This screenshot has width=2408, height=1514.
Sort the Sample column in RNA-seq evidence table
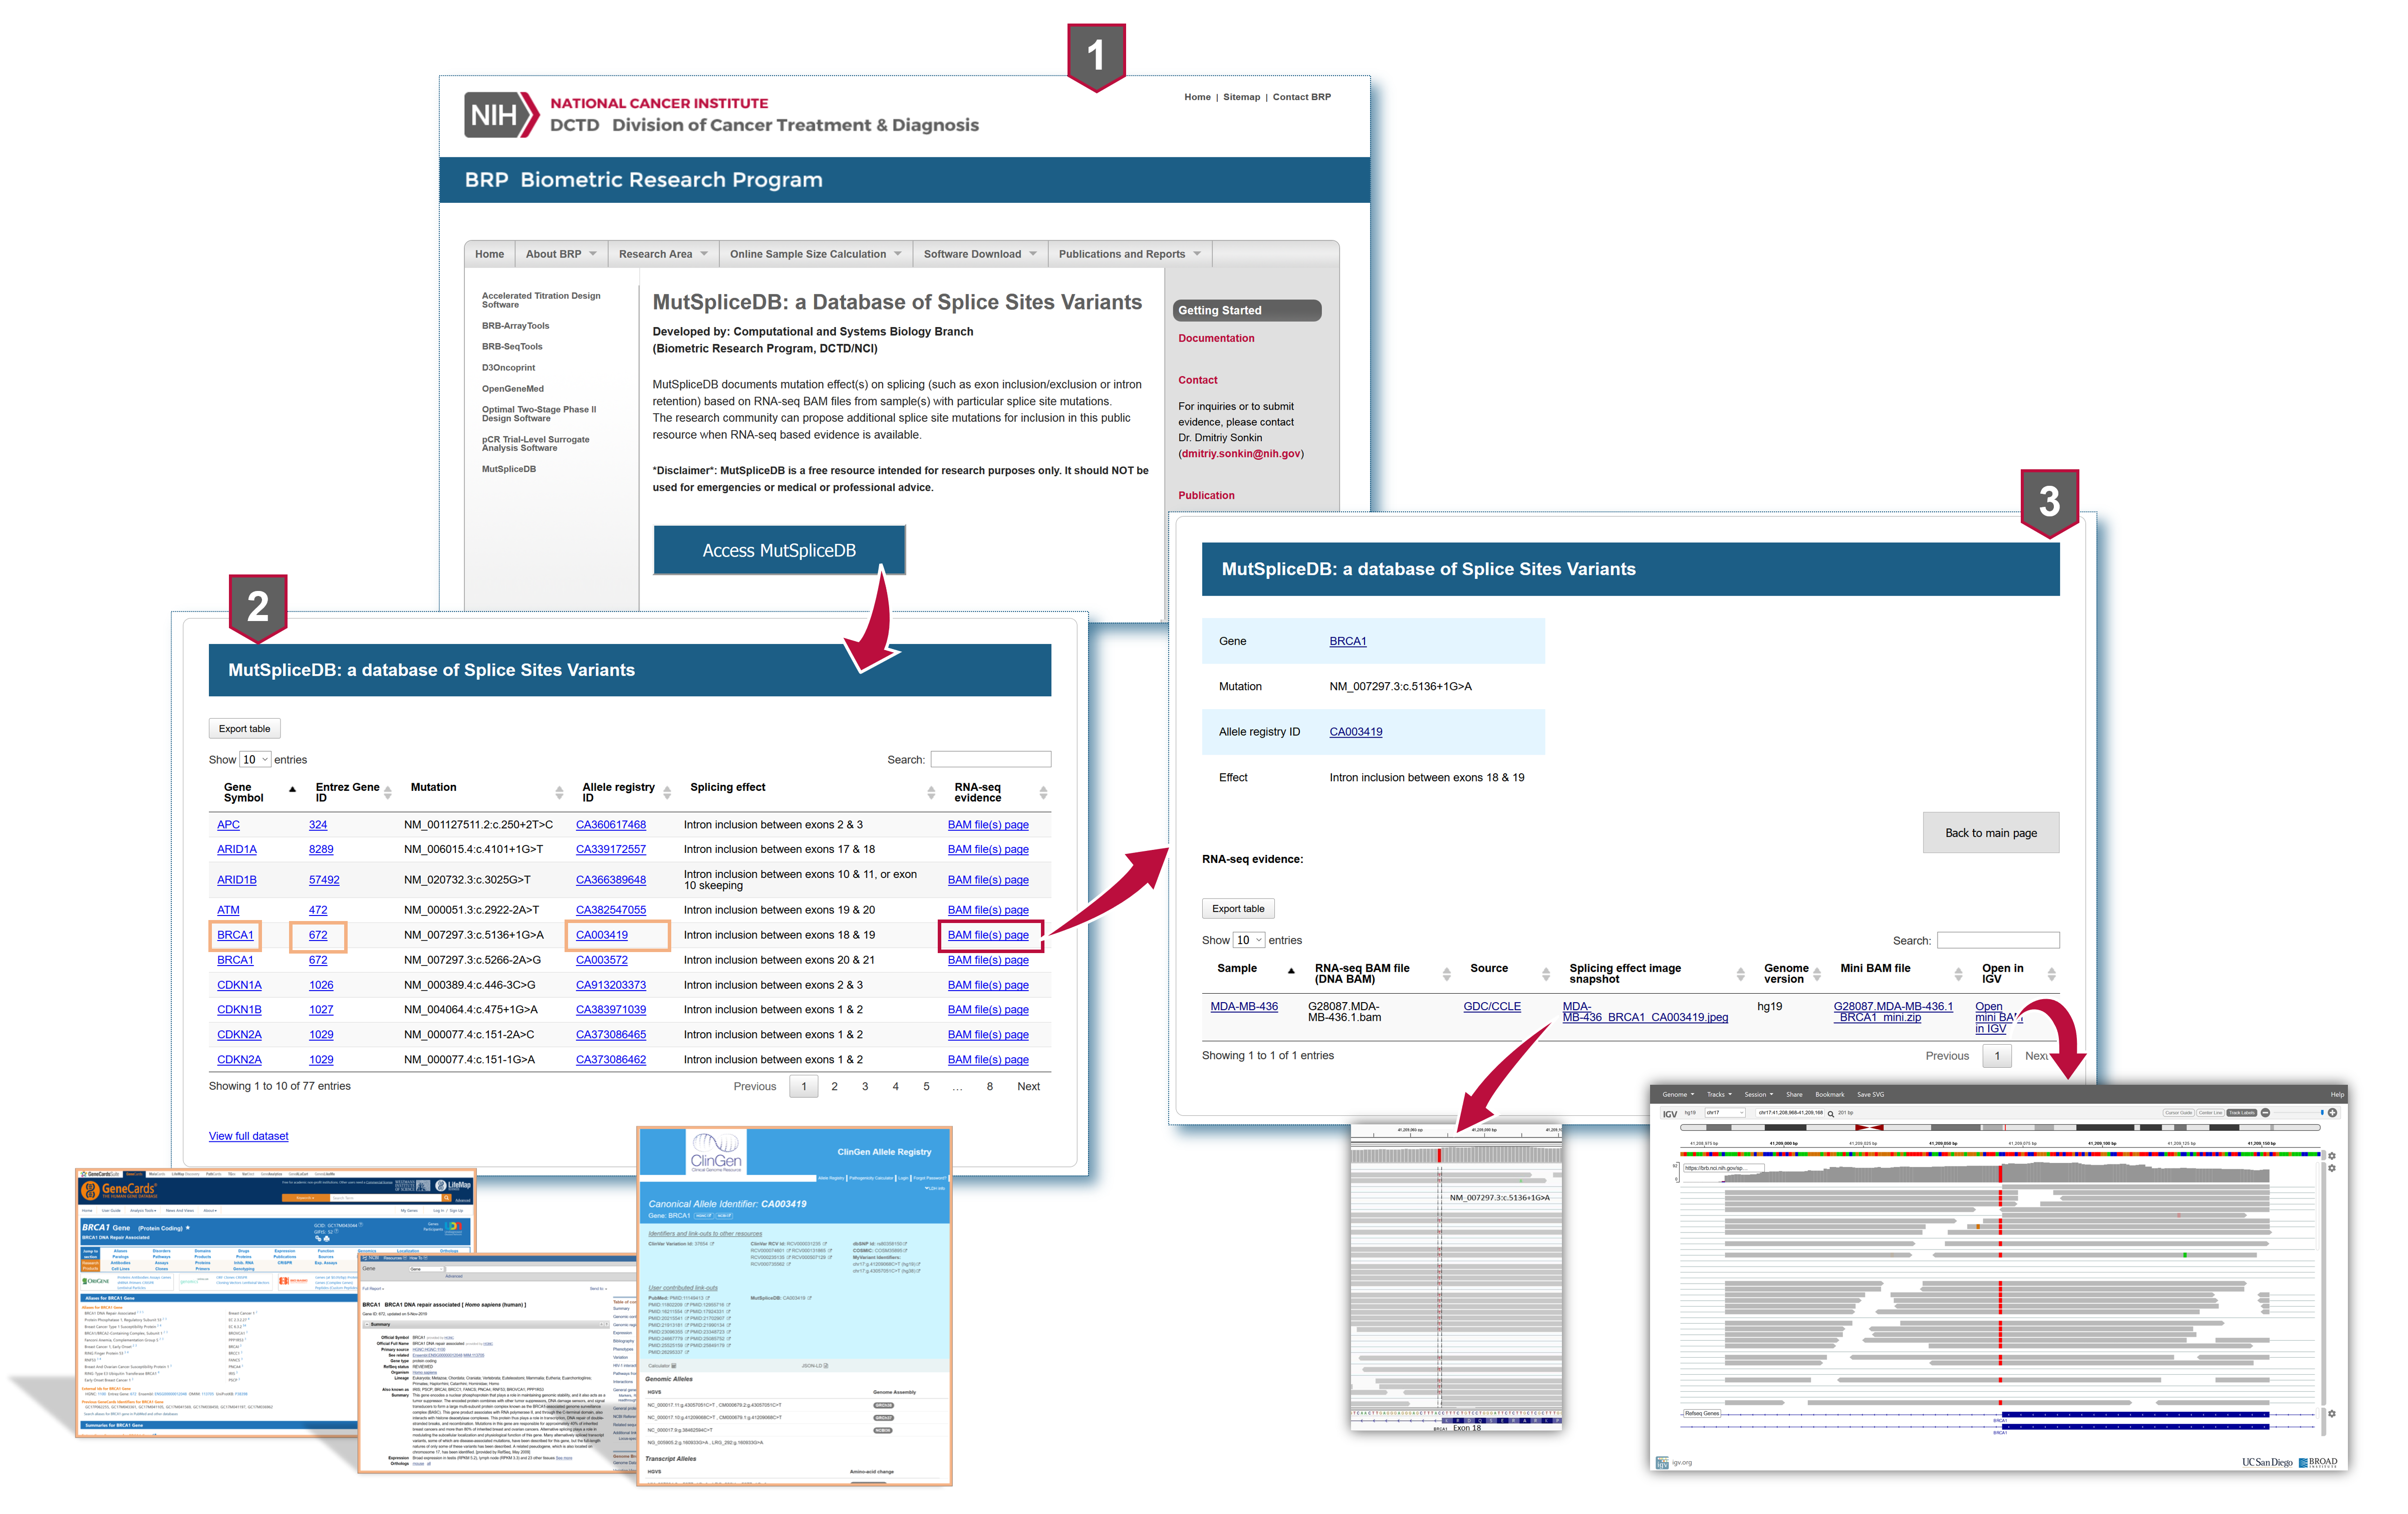(1291, 971)
